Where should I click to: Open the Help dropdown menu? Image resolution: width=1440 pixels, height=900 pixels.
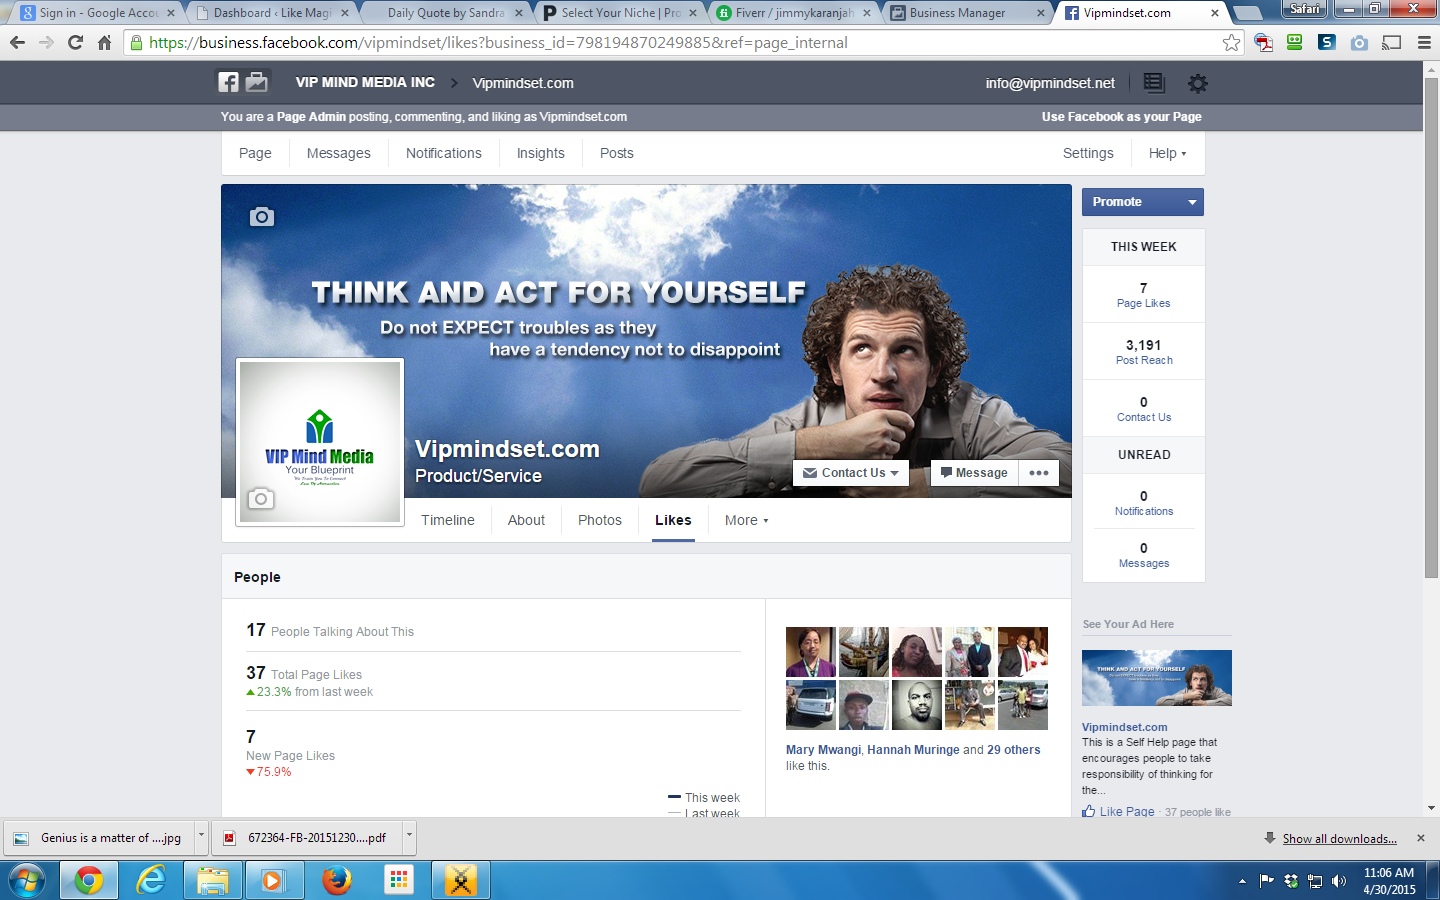click(x=1167, y=153)
